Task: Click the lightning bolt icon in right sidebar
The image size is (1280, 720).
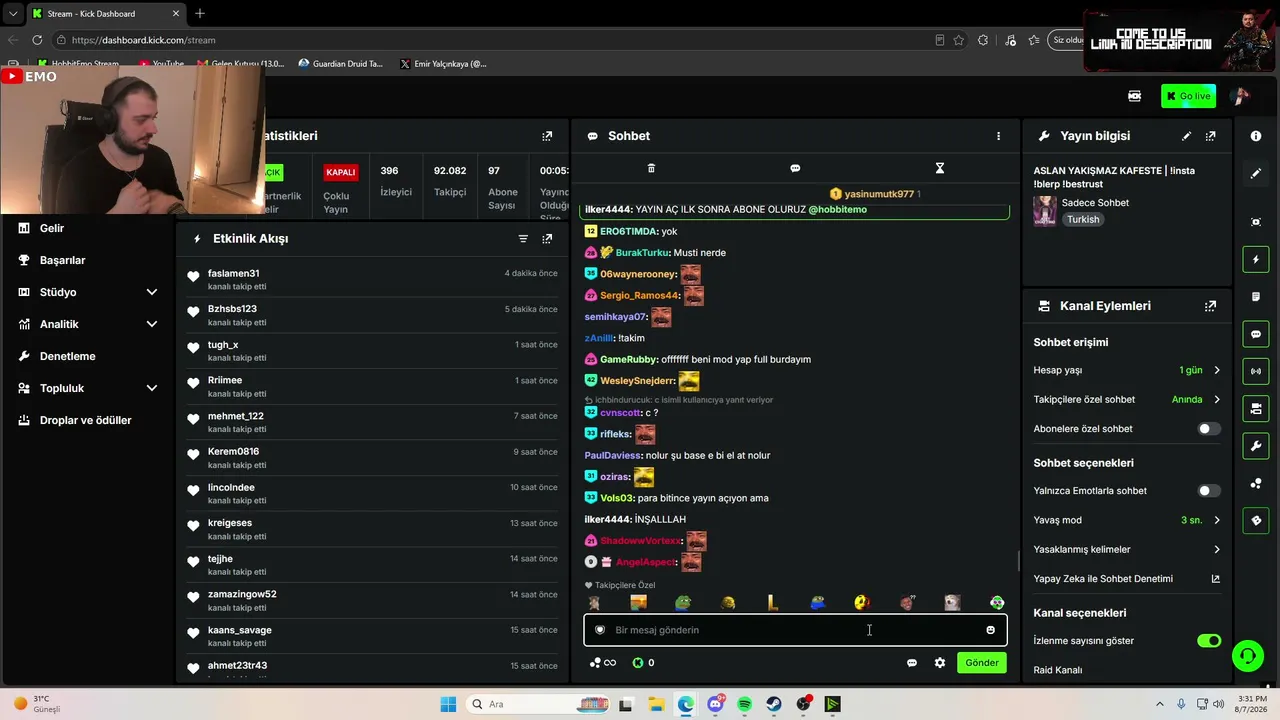Action: click(1256, 260)
